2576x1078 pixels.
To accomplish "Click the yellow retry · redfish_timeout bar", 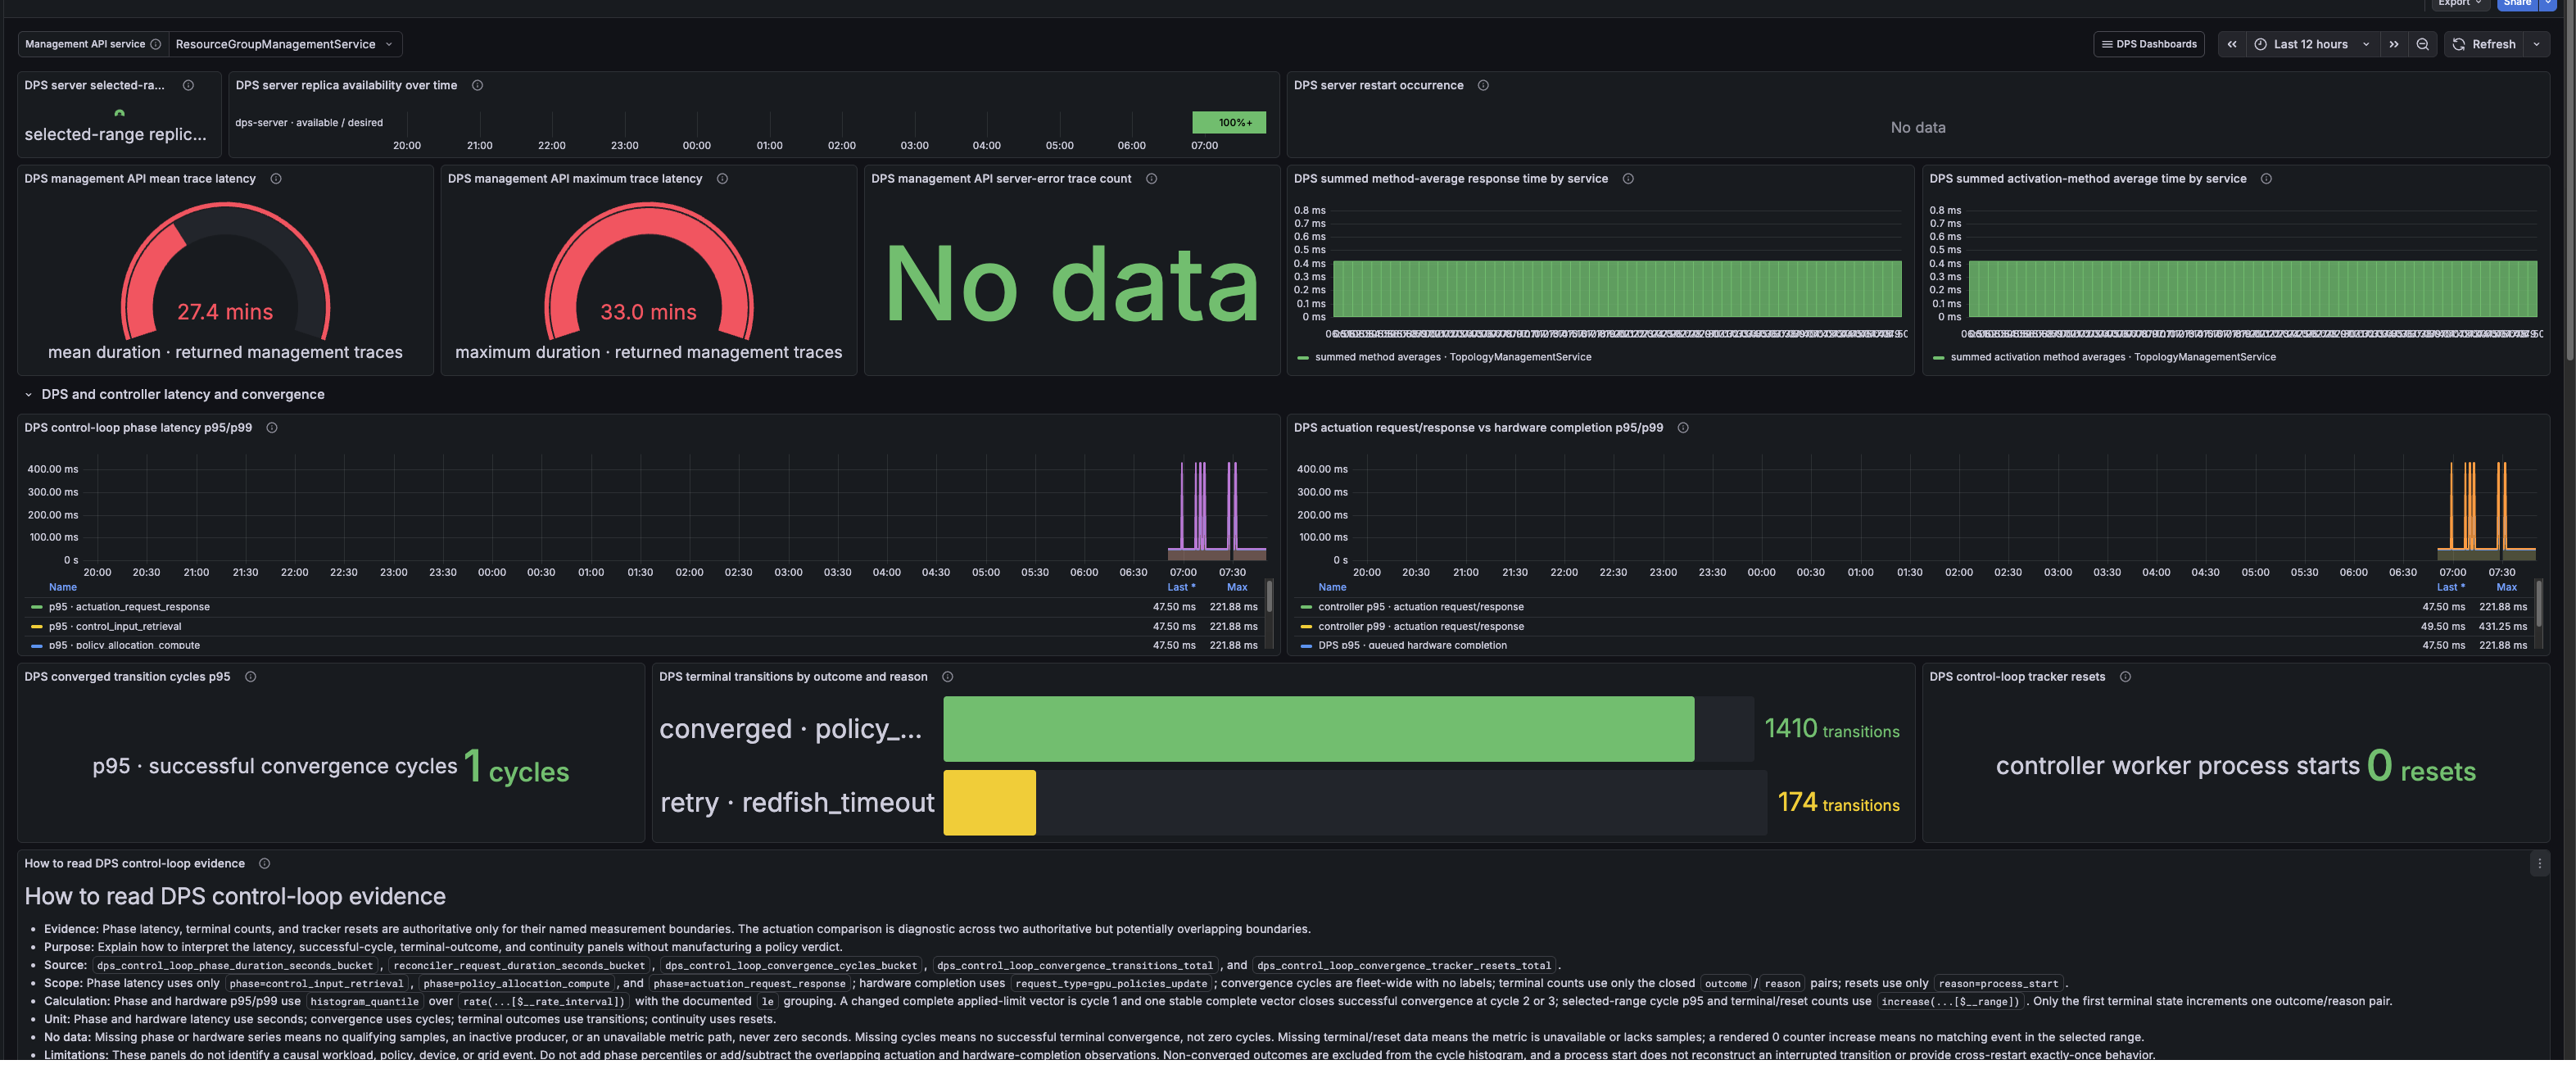I will 989,803.
